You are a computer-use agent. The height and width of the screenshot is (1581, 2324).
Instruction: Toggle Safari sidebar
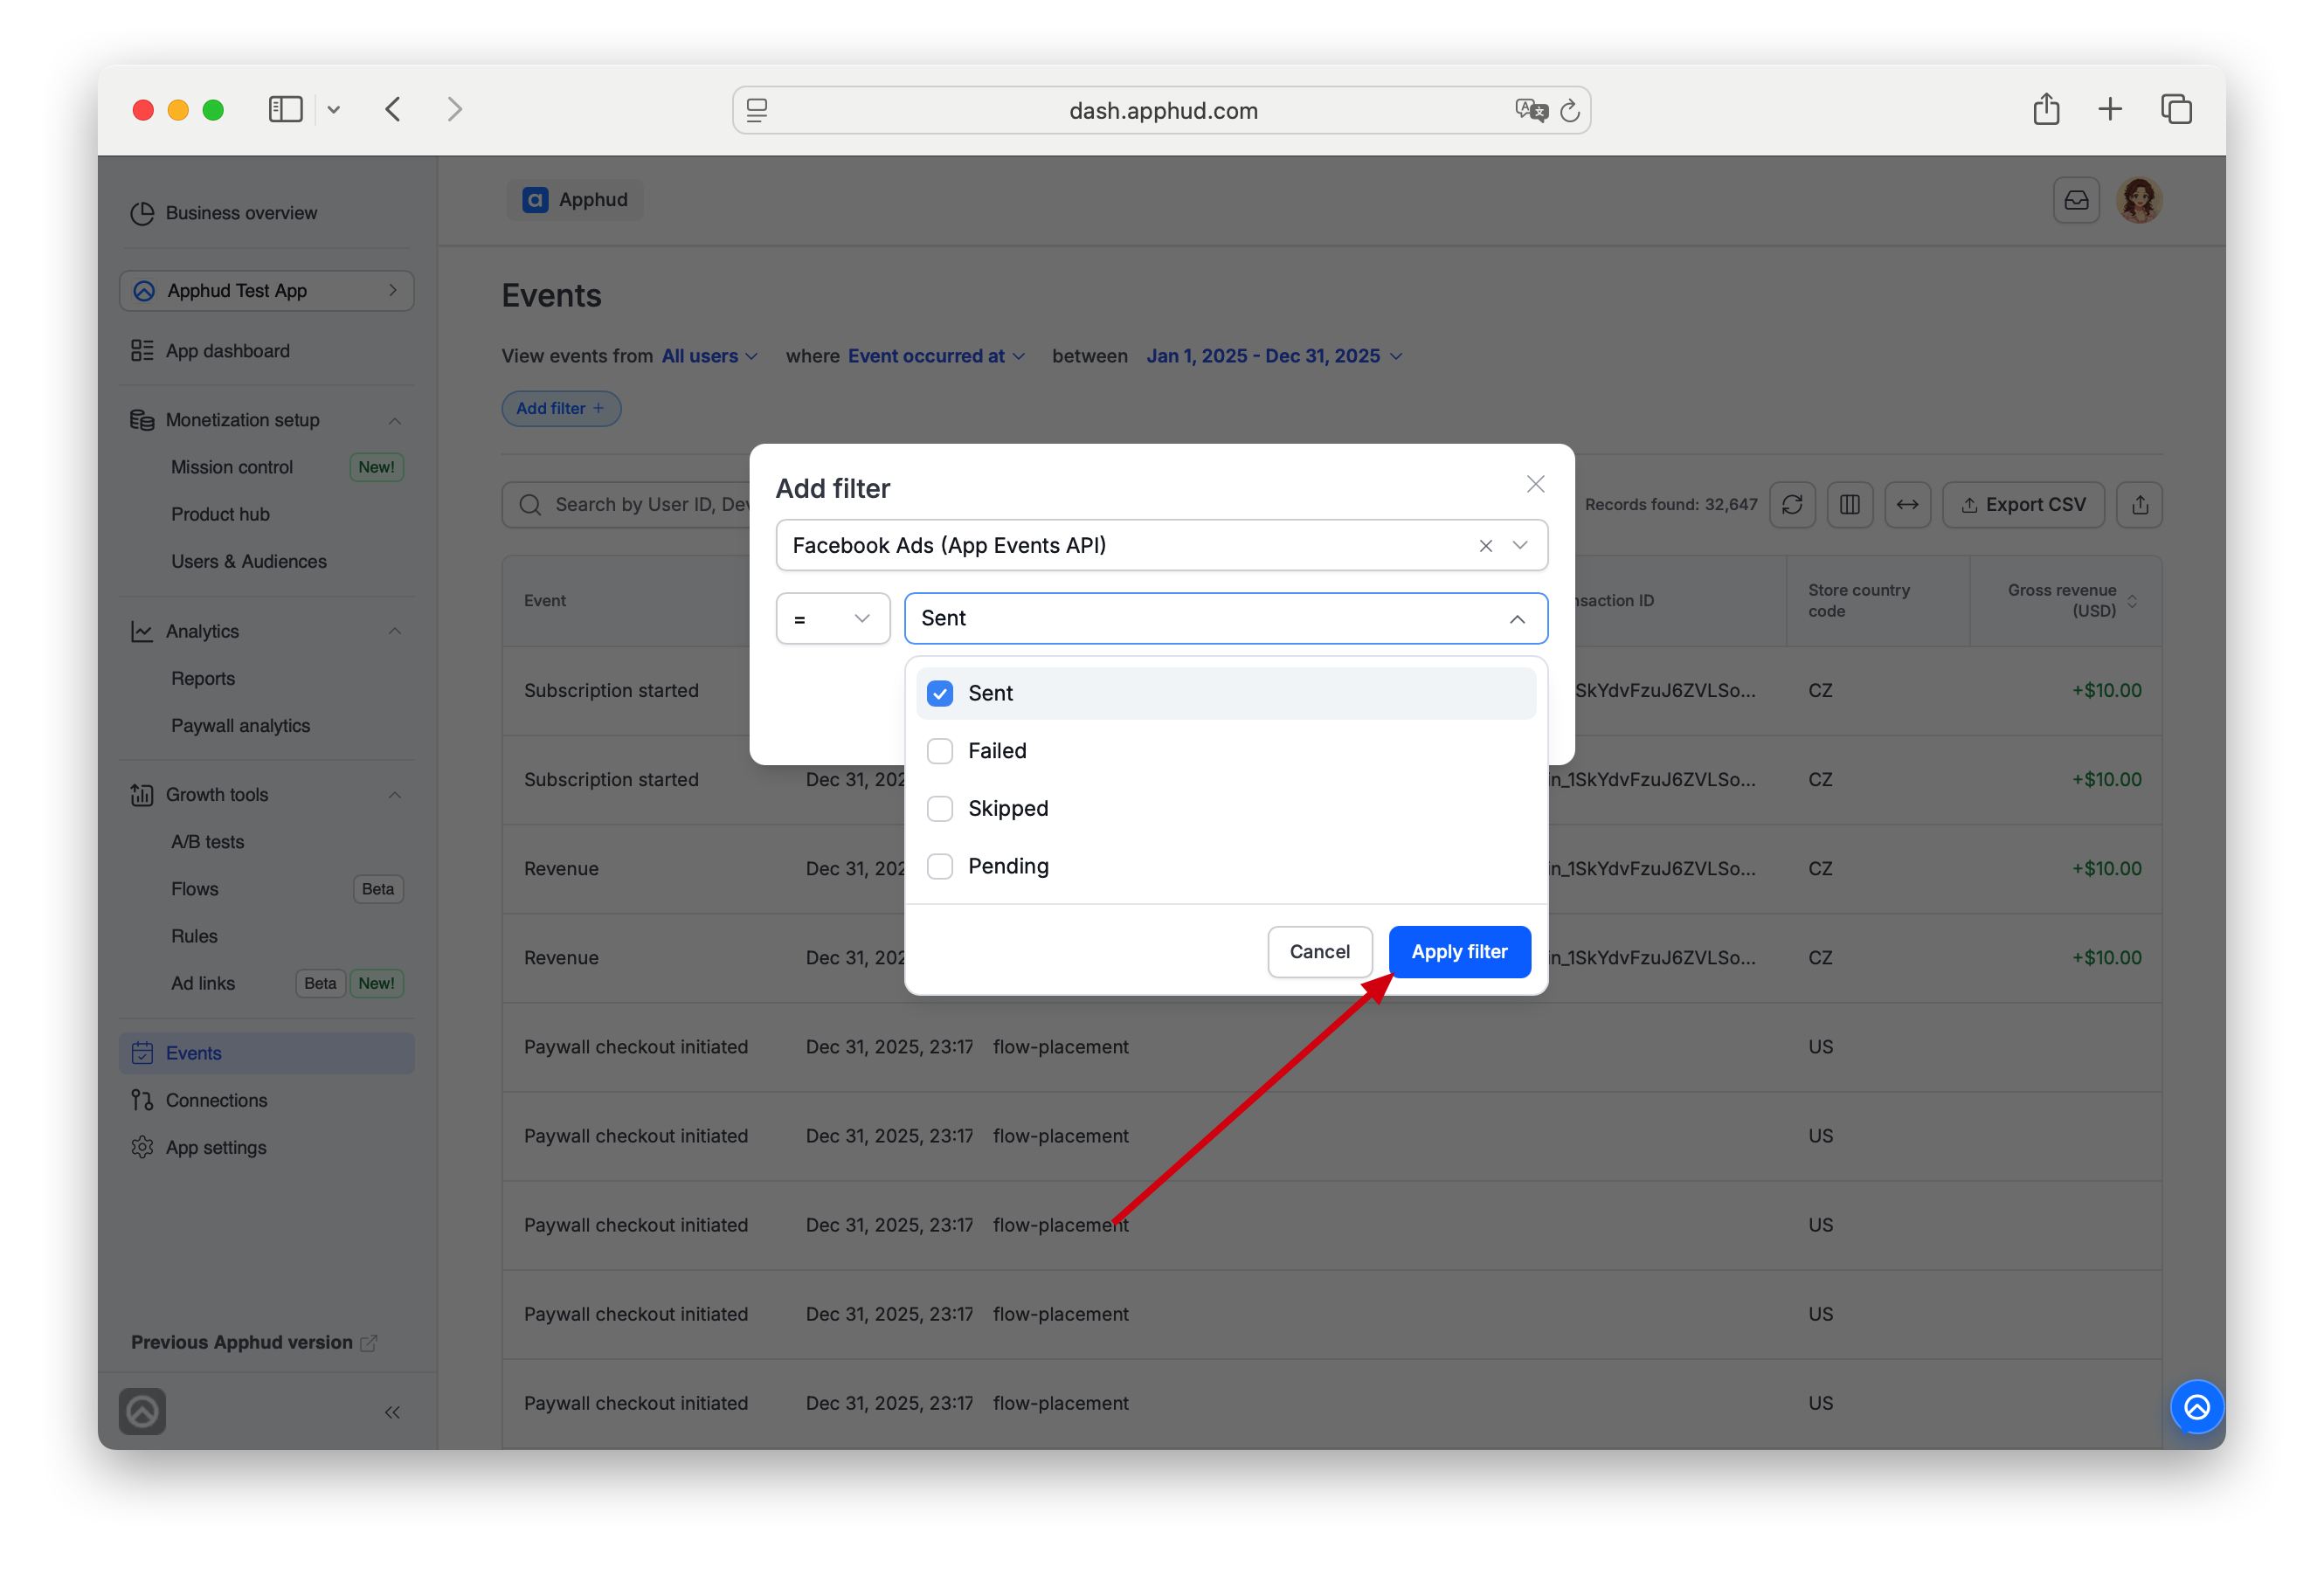[285, 109]
